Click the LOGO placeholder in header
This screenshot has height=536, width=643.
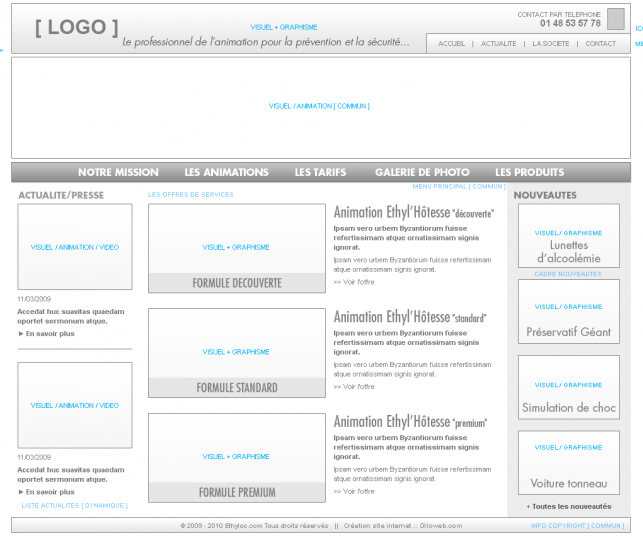tap(76, 28)
